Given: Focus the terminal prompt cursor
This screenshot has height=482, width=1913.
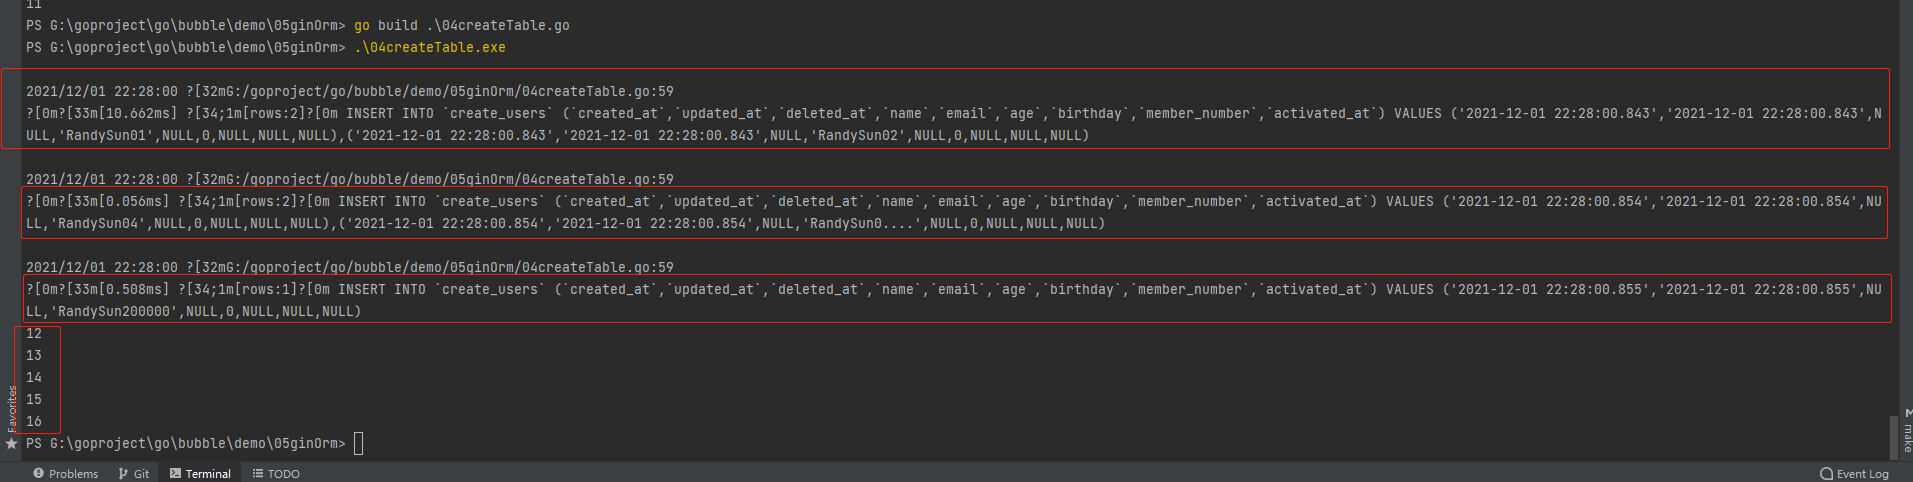Looking at the screenshot, I should pos(359,443).
